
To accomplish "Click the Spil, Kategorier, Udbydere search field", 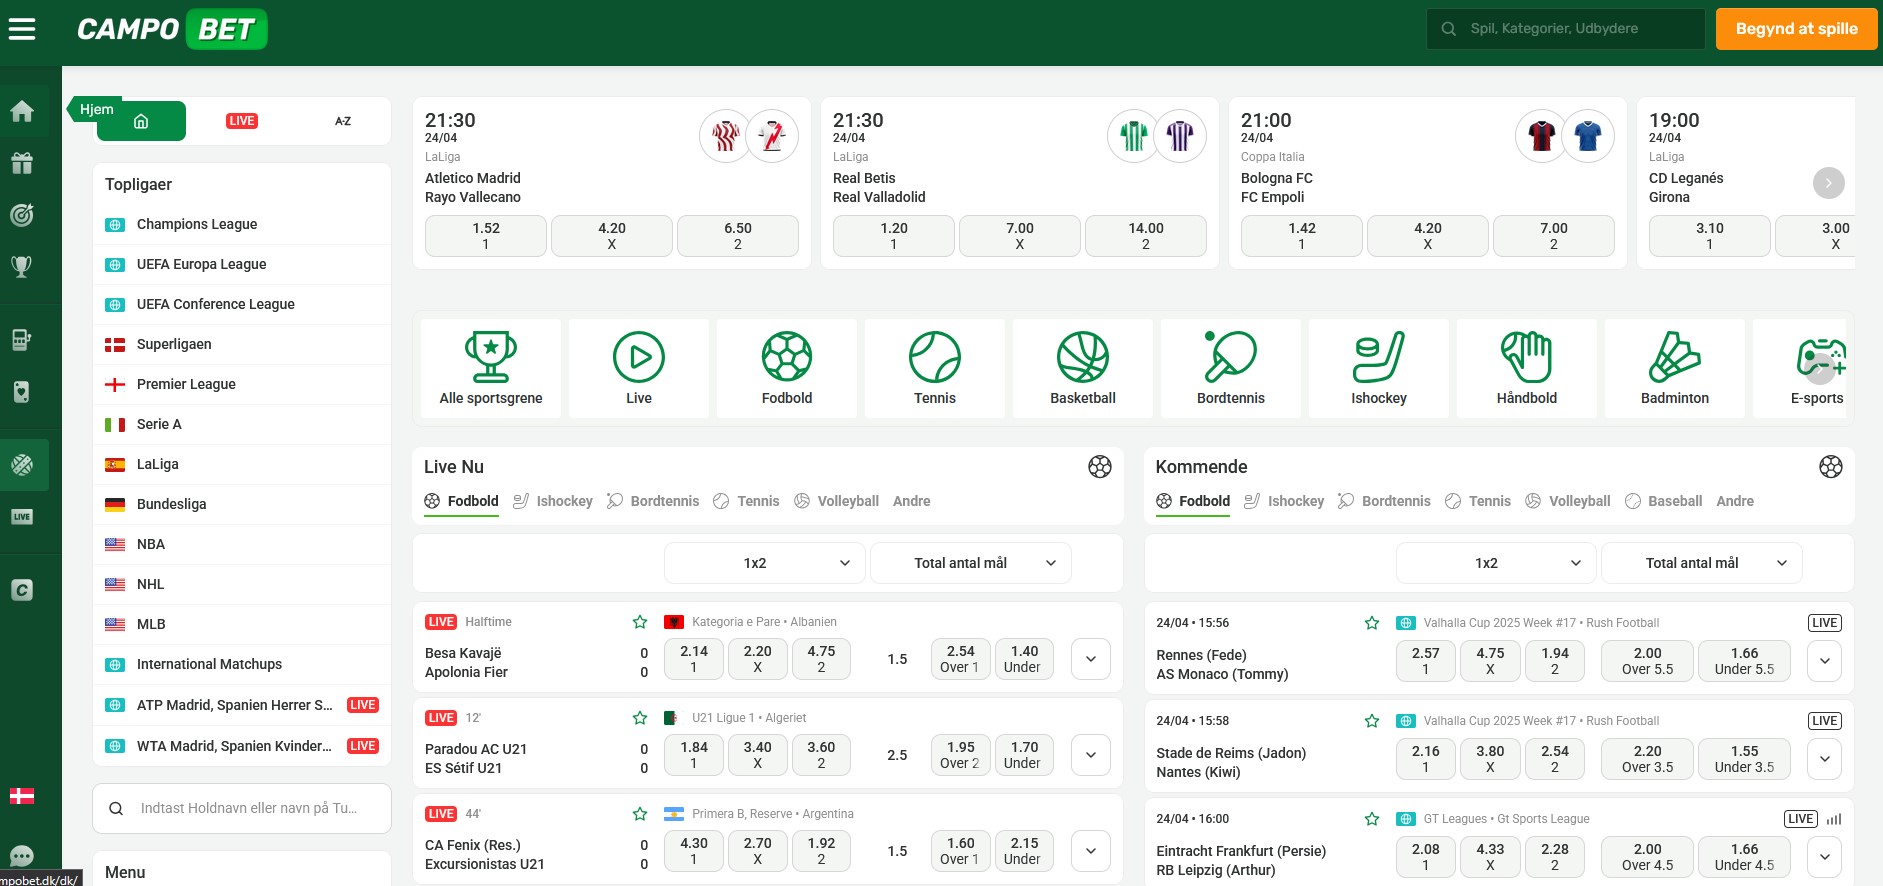I will coord(1566,29).
